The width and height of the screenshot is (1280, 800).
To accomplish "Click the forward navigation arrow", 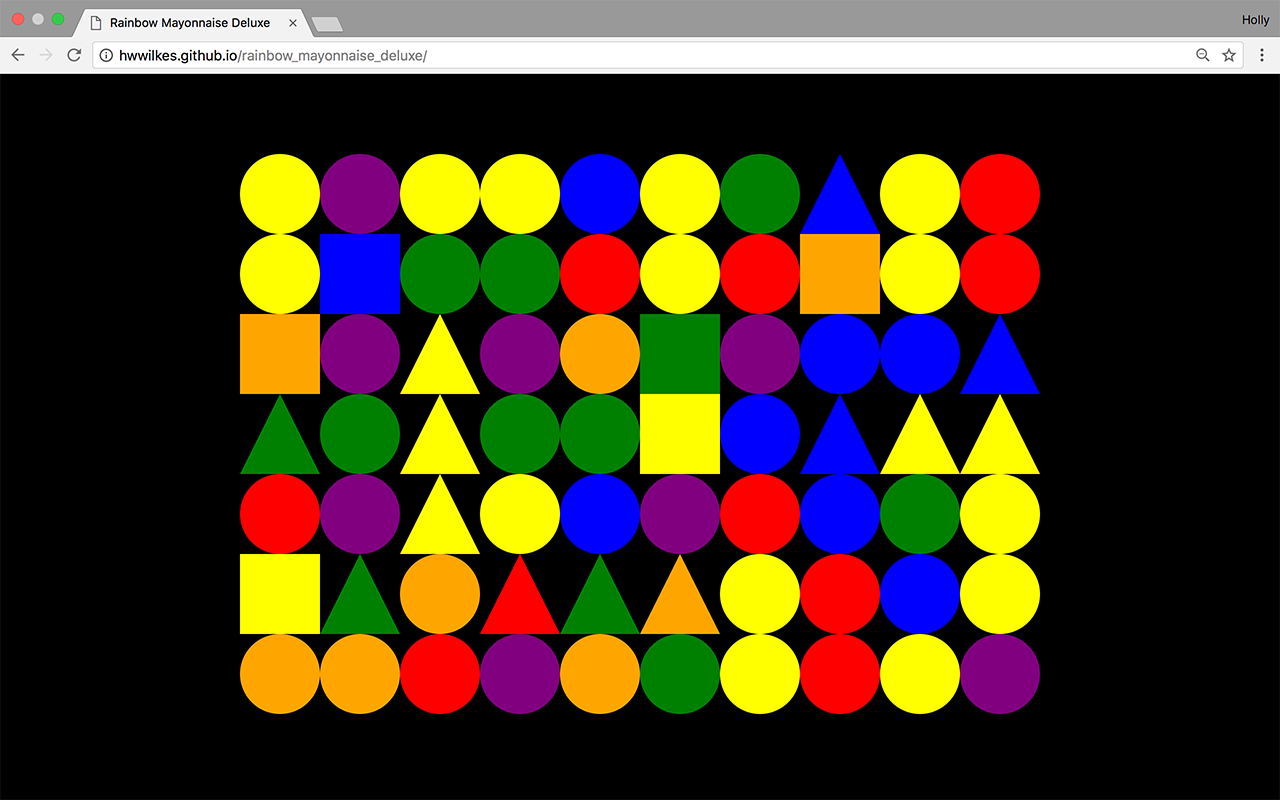I will pos(46,55).
